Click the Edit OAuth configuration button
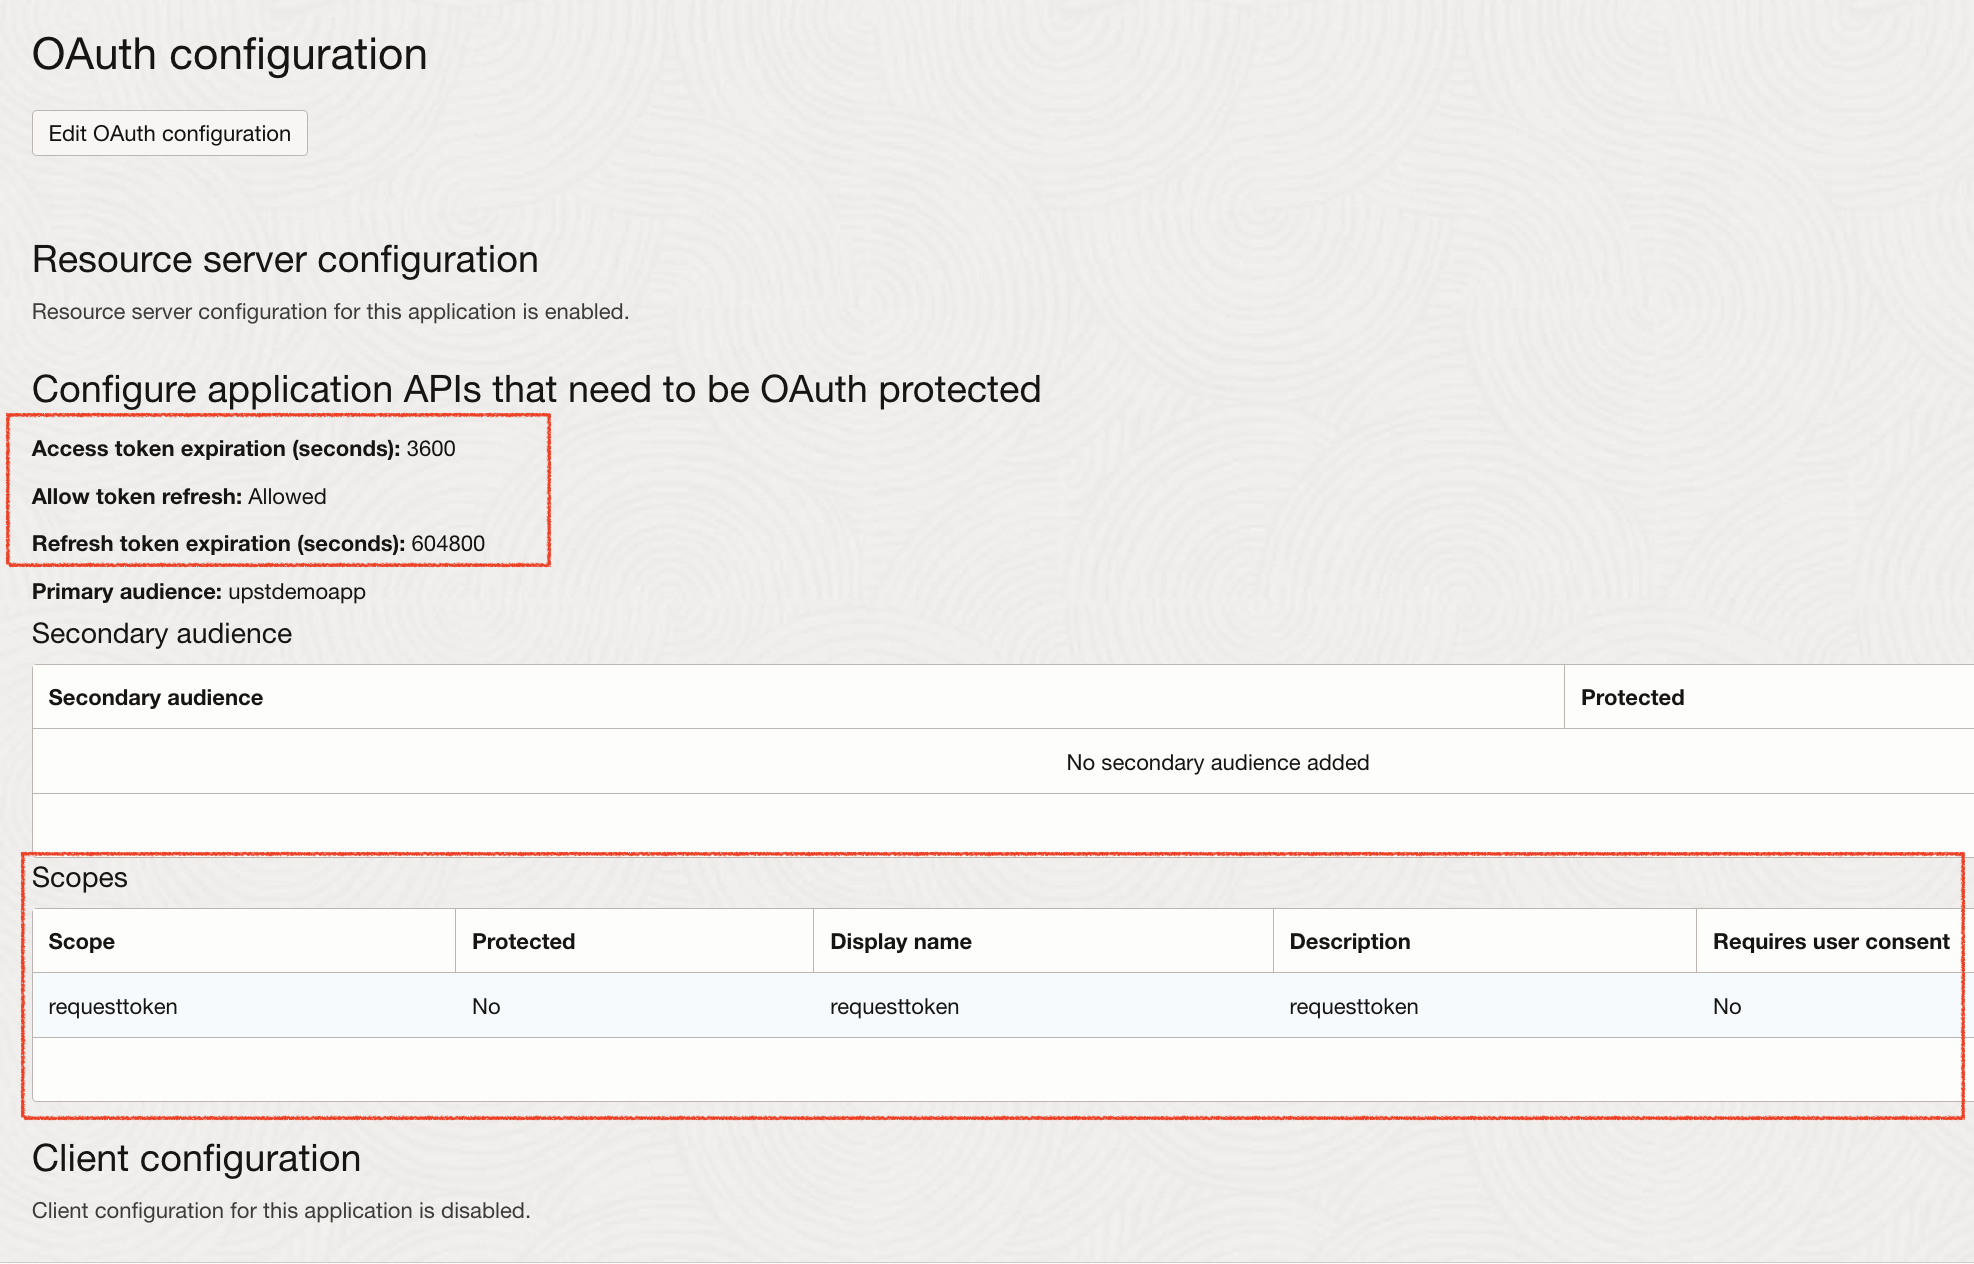The width and height of the screenshot is (1974, 1264). tap(169, 132)
